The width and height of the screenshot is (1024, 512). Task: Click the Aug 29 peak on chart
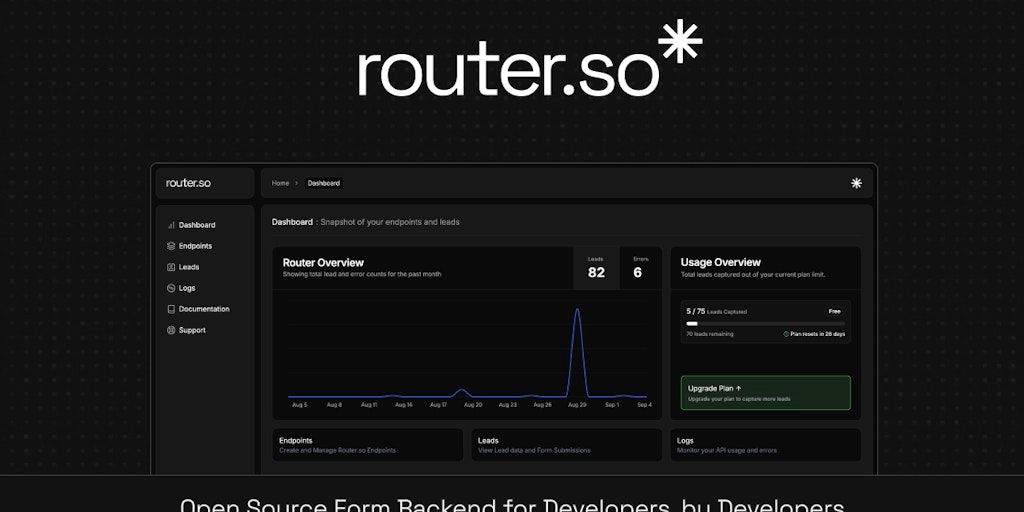(x=577, y=312)
